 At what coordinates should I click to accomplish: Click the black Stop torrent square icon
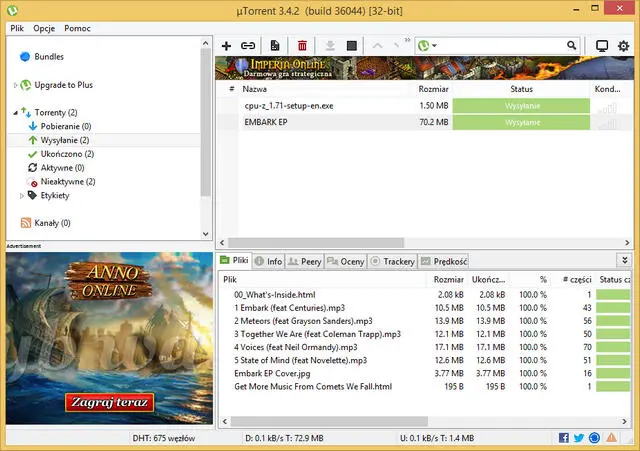pos(351,46)
